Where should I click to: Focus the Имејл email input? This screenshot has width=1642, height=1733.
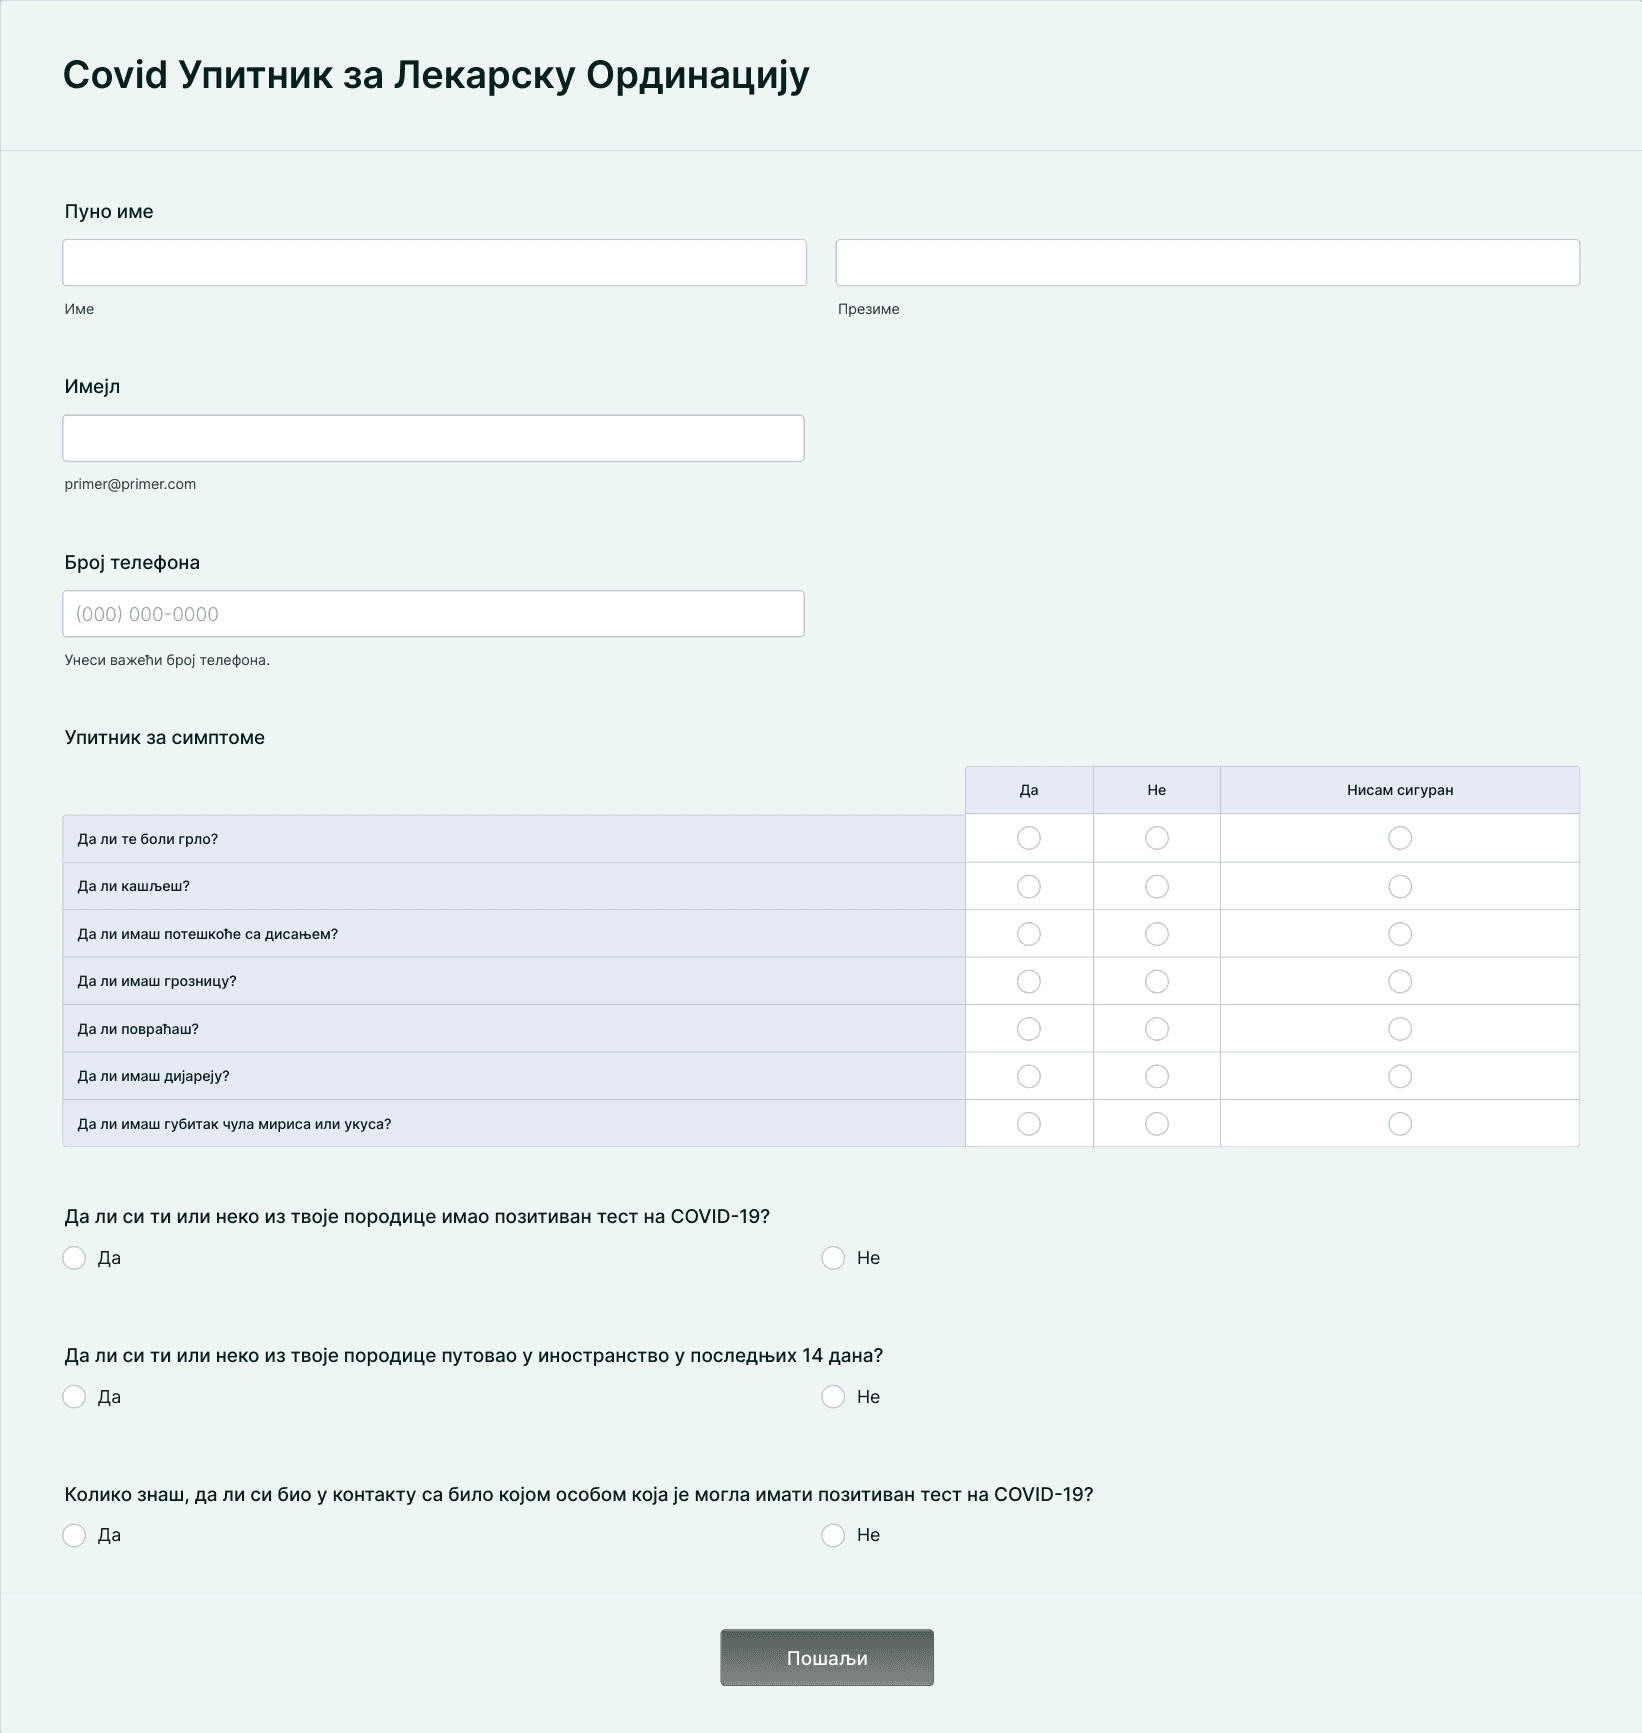click(x=433, y=439)
